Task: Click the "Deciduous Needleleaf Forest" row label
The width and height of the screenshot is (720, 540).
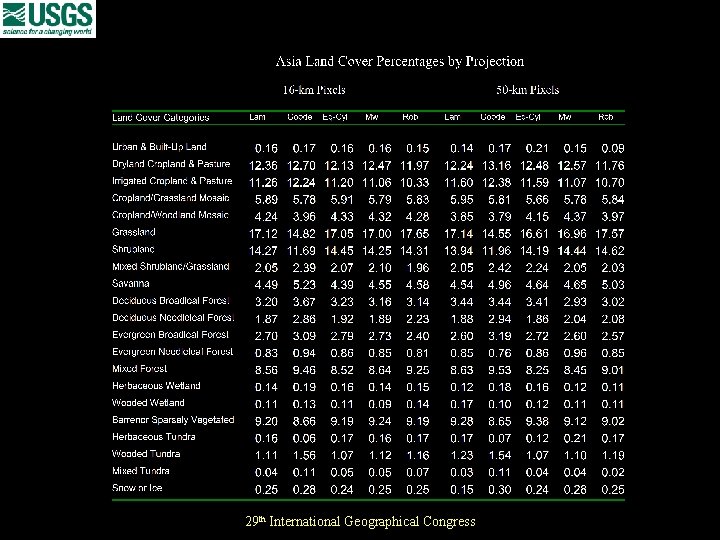Action: [173, 317]
